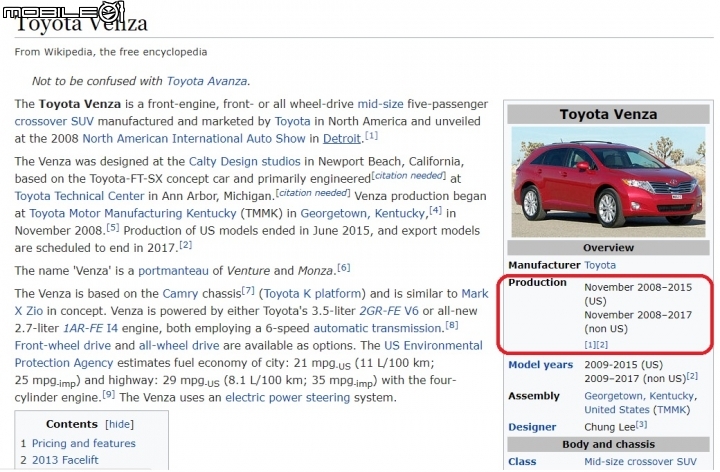Hide the Contents table via hide link

pyautogui.click(x=119, y=424)
